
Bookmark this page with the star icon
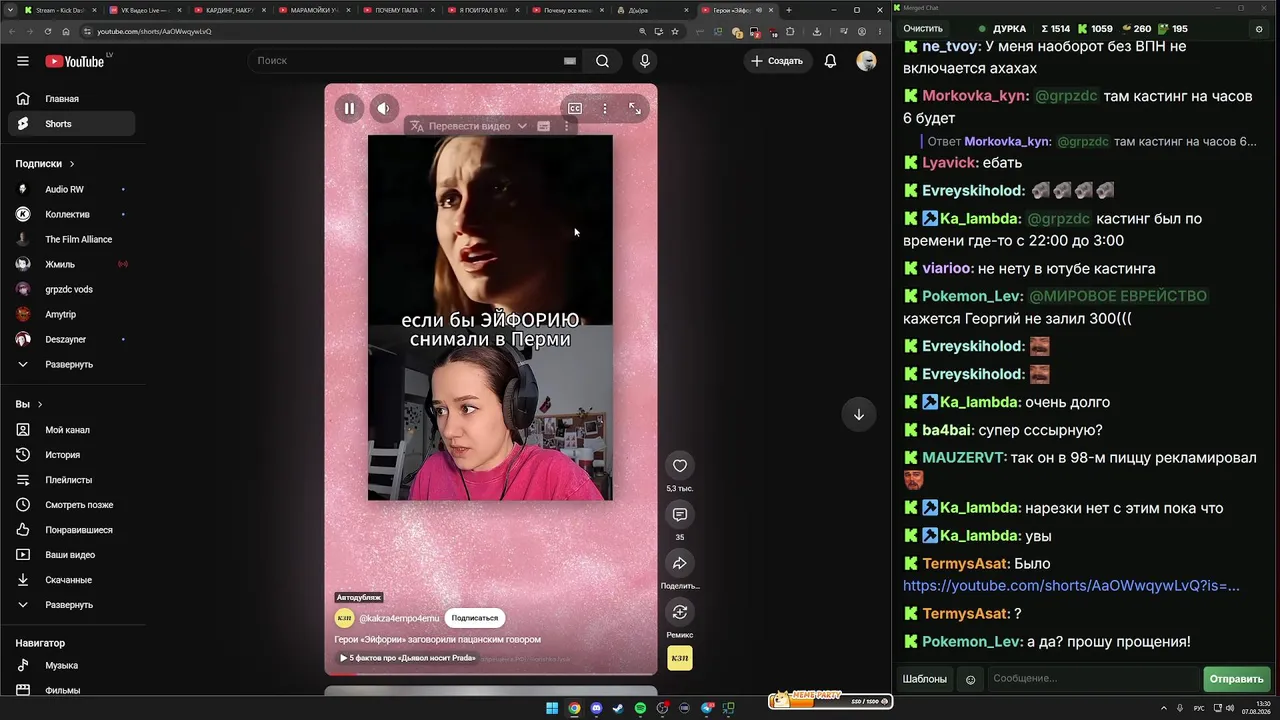point(675,31)
